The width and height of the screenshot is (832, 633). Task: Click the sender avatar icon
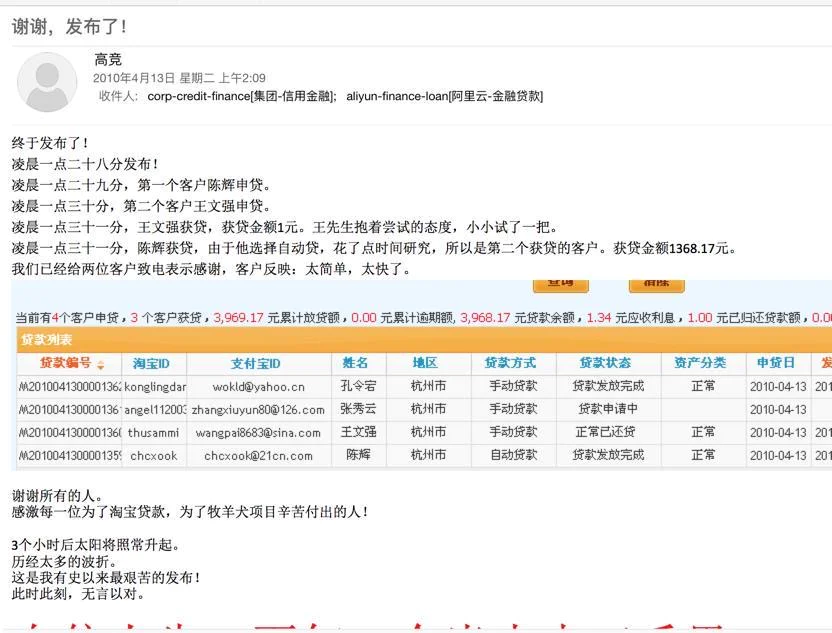point(47,83)
